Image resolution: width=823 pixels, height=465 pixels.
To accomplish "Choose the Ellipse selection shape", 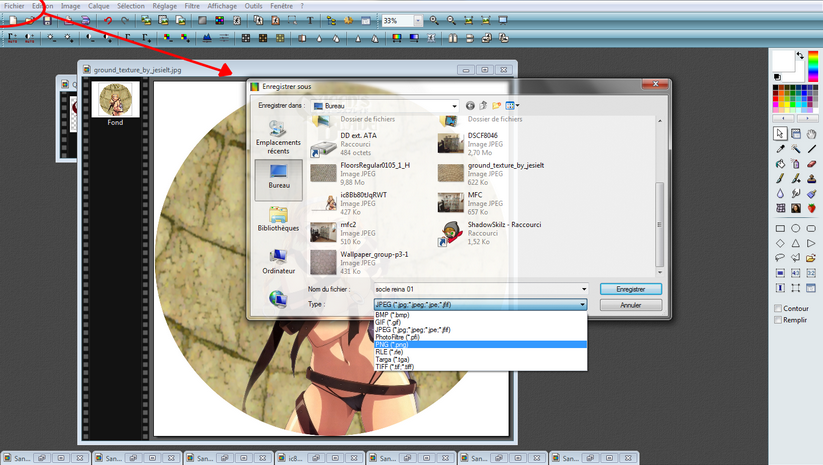I will click(x=796, y=228).
